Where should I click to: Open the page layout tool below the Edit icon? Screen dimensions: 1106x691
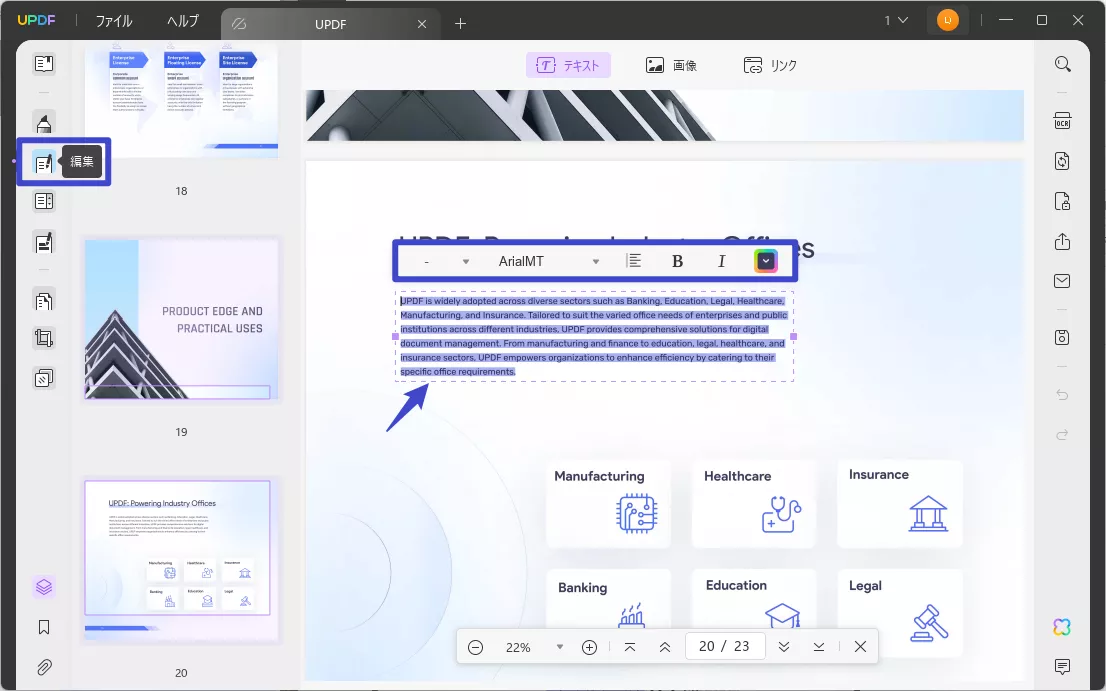pos(44,202)
